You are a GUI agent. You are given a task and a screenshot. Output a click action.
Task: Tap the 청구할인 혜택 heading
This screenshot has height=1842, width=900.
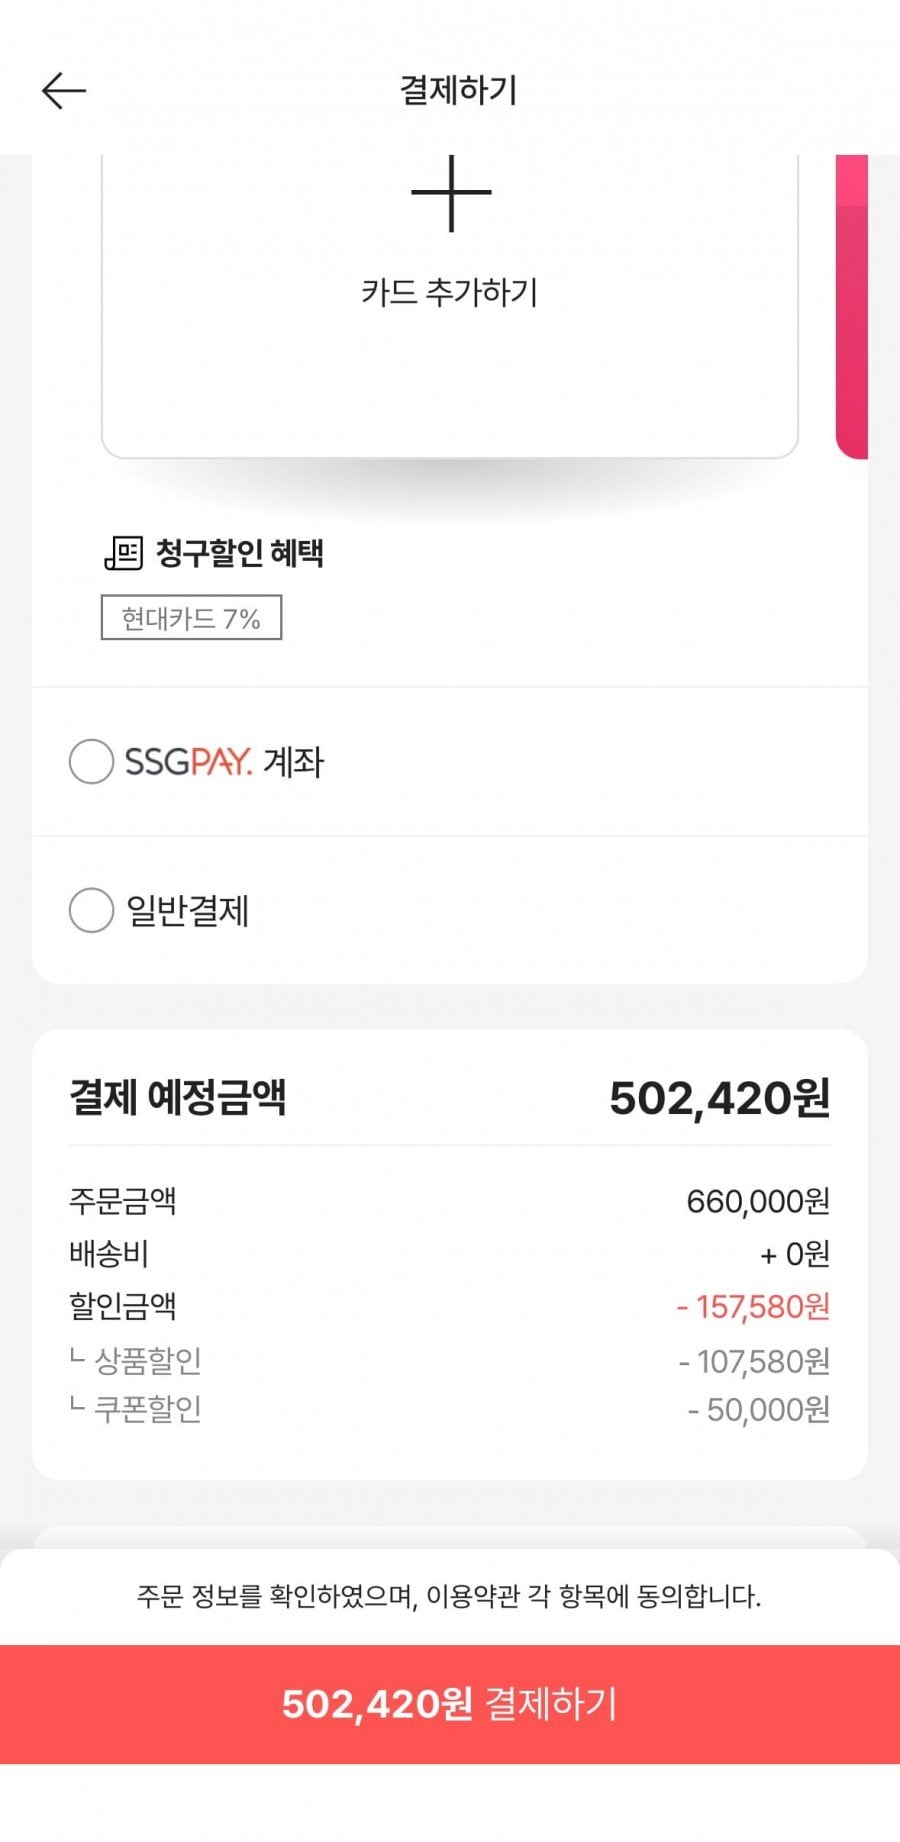coord(239,553)
